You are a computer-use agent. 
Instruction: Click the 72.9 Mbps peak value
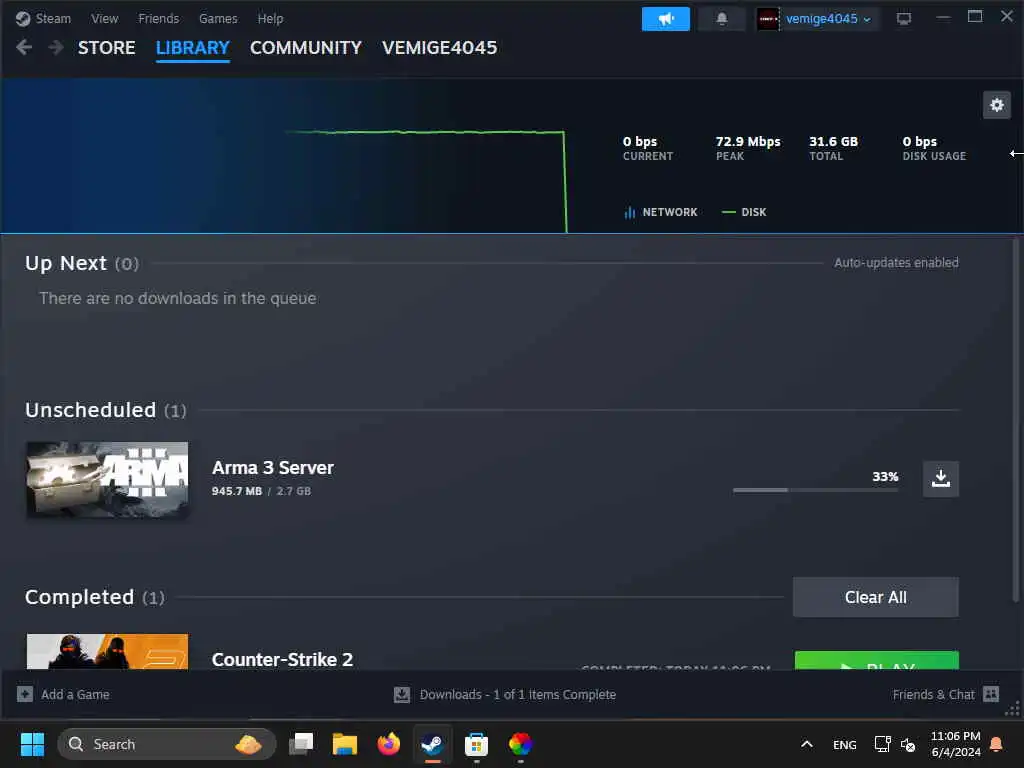(x=748, y=141)
